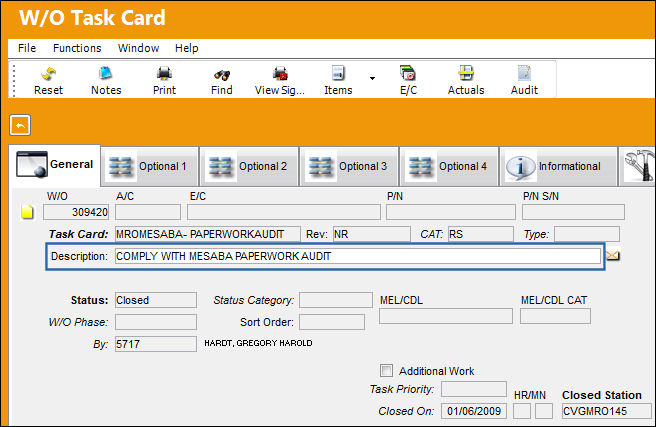Switch to the Optional 3 tab
Viewport: 656px width, 427px height.
point(349,166)
